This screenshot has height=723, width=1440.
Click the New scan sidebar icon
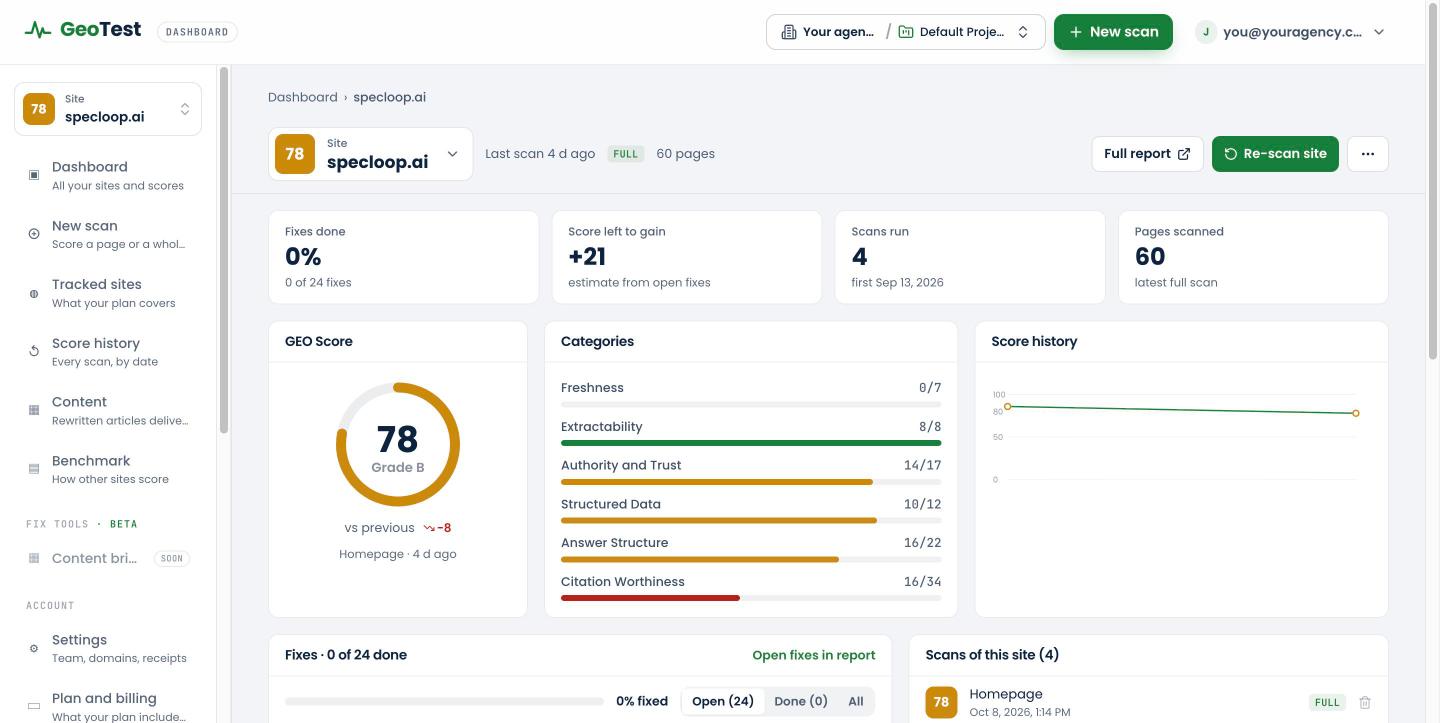[34, 234]
